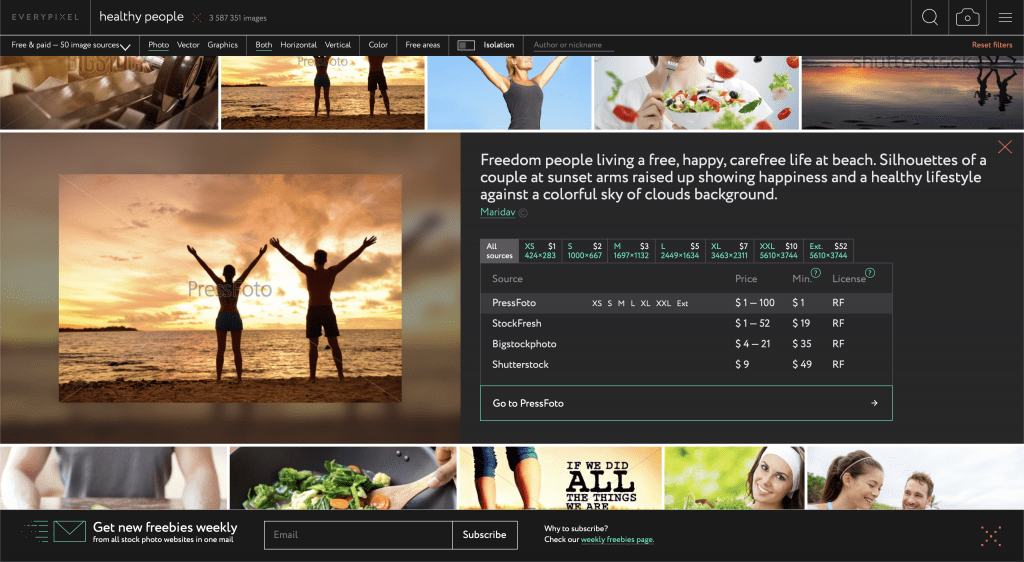Viewport: 1024px width, 562px height.
Task: Select the Vector image type filter
Action: coord(188,45)
